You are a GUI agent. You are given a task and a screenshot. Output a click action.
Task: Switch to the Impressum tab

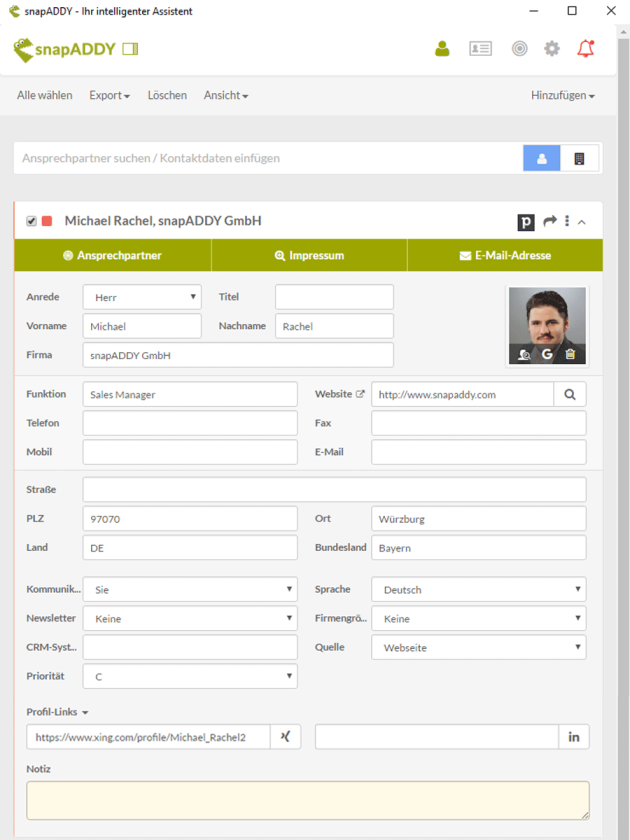pyautogui.click(x=309, y=255)
